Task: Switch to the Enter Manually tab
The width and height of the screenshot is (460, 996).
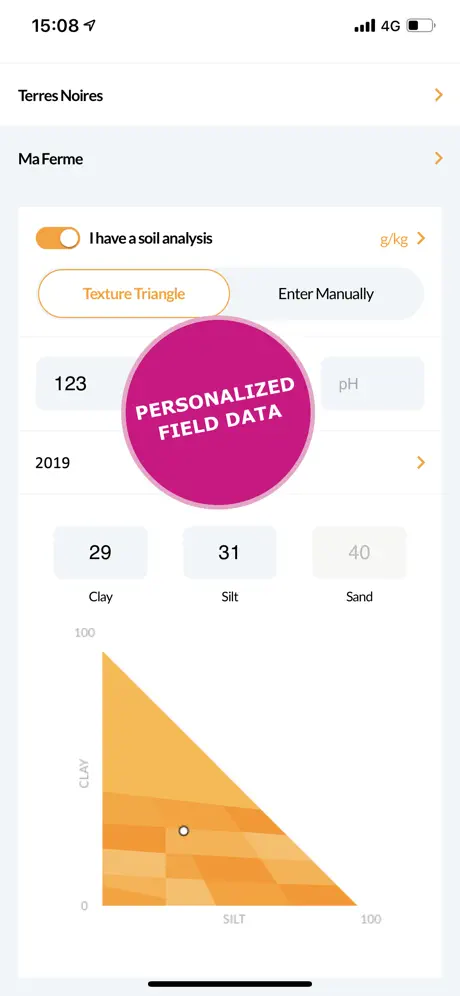Action: [x=326, y=293]
